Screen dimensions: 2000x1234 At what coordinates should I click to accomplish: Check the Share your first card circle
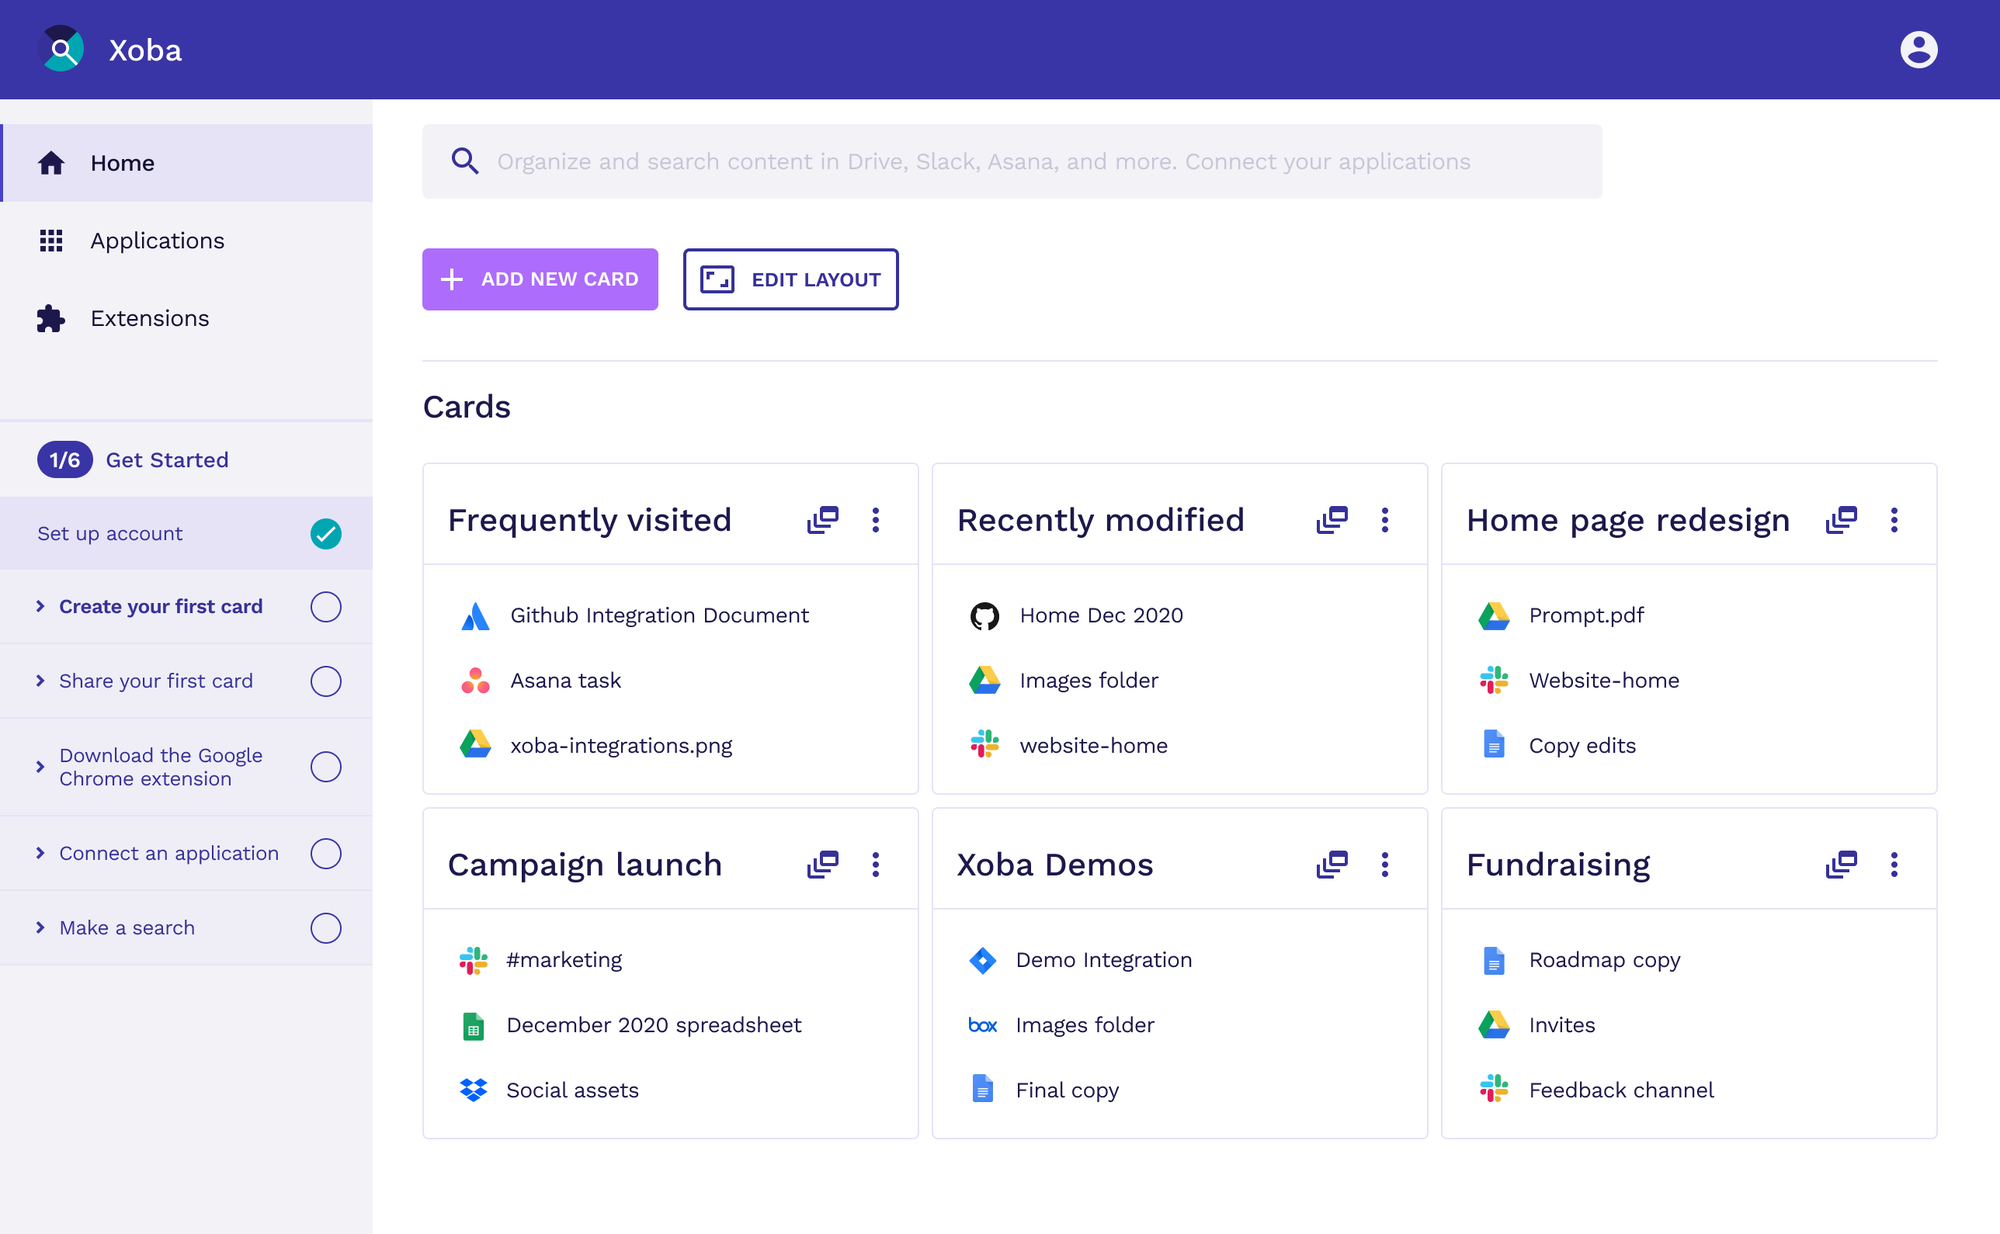click(x=325, y=681)
